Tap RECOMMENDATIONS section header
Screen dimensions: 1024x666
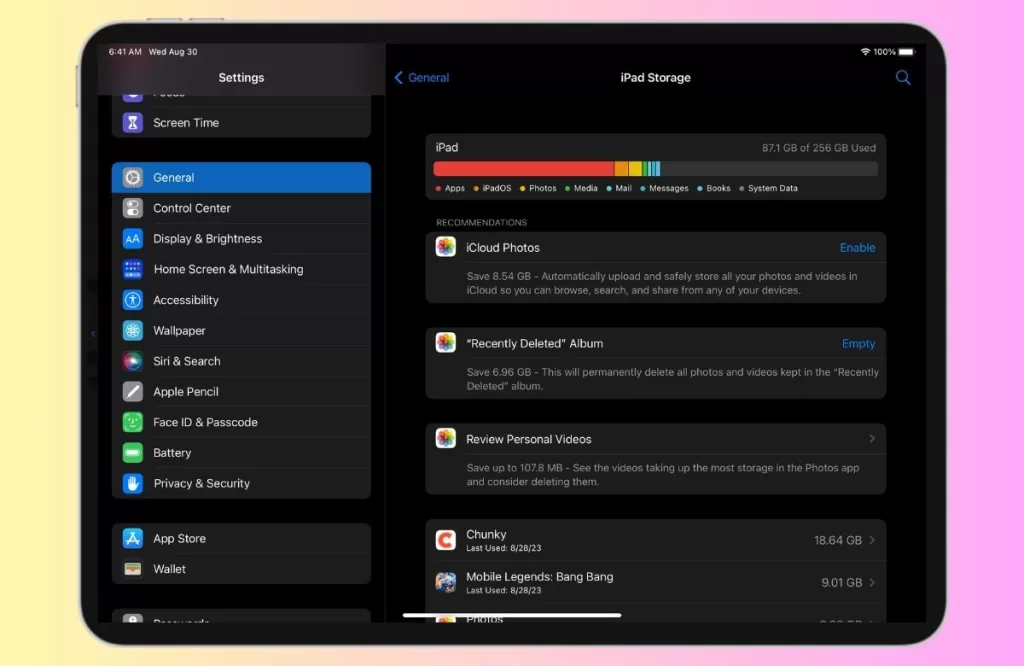(x=481, y=223)
